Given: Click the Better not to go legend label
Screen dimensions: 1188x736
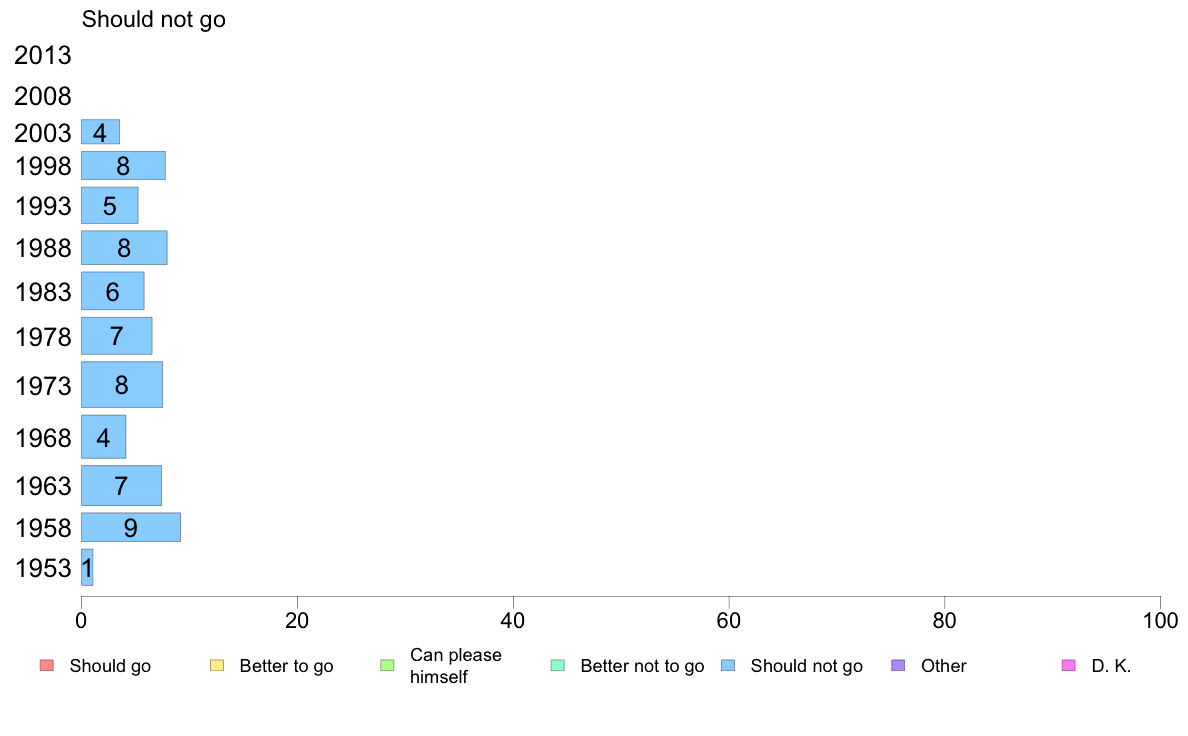Looking at the screenshot, I should coord(642,666).
